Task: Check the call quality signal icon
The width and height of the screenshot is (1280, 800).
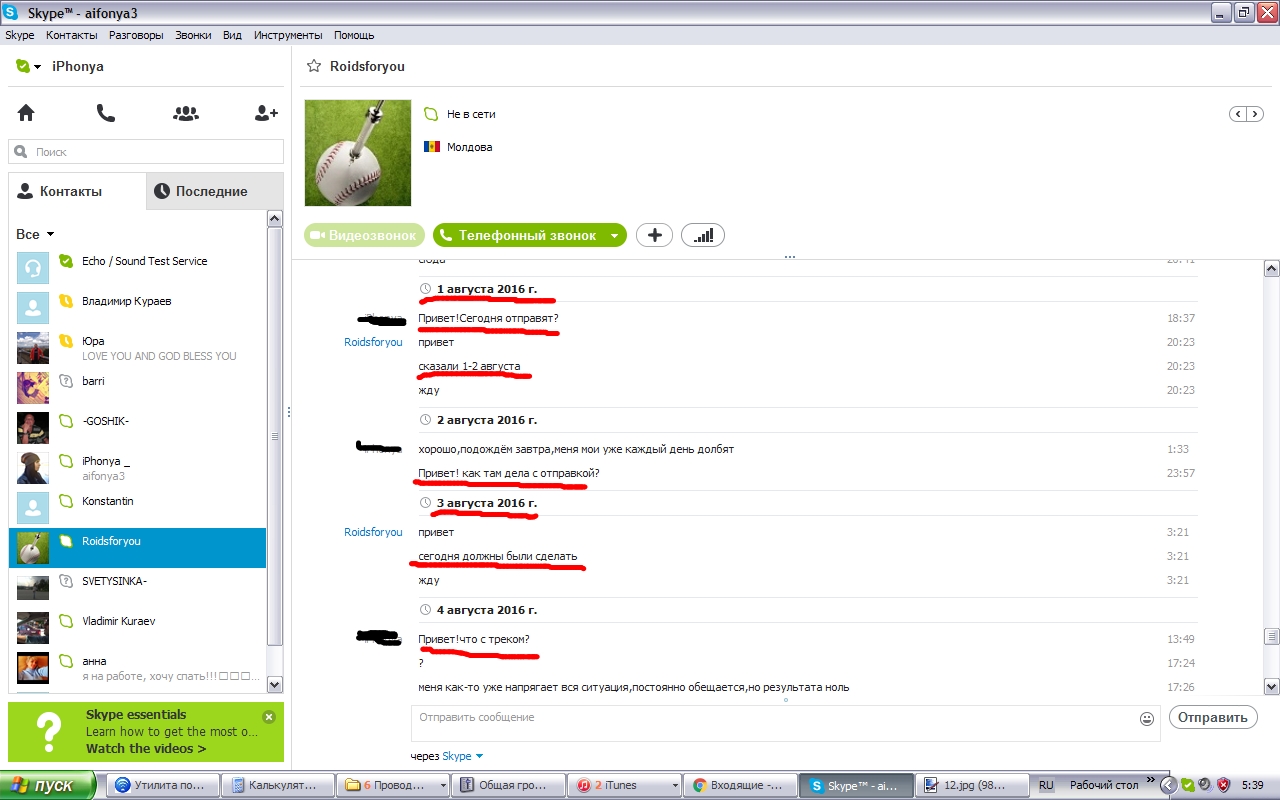Action: [x=703, y=235]
